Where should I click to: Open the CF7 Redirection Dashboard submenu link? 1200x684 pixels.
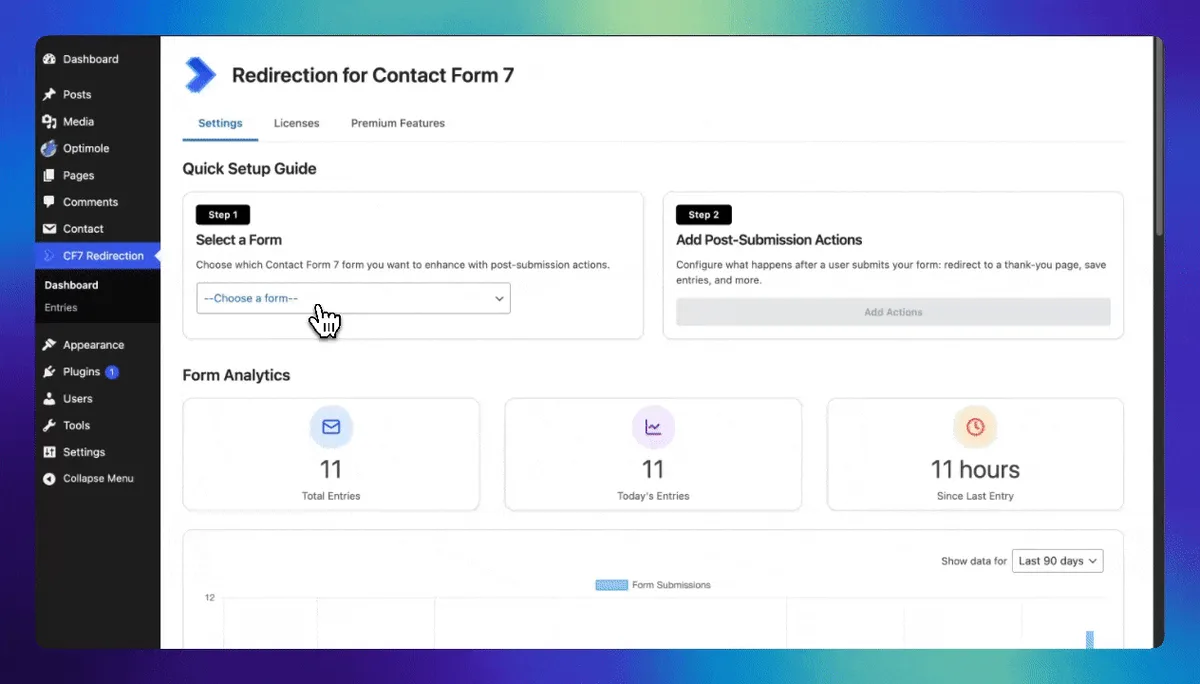pyautogui.click(x=71, y=285)
